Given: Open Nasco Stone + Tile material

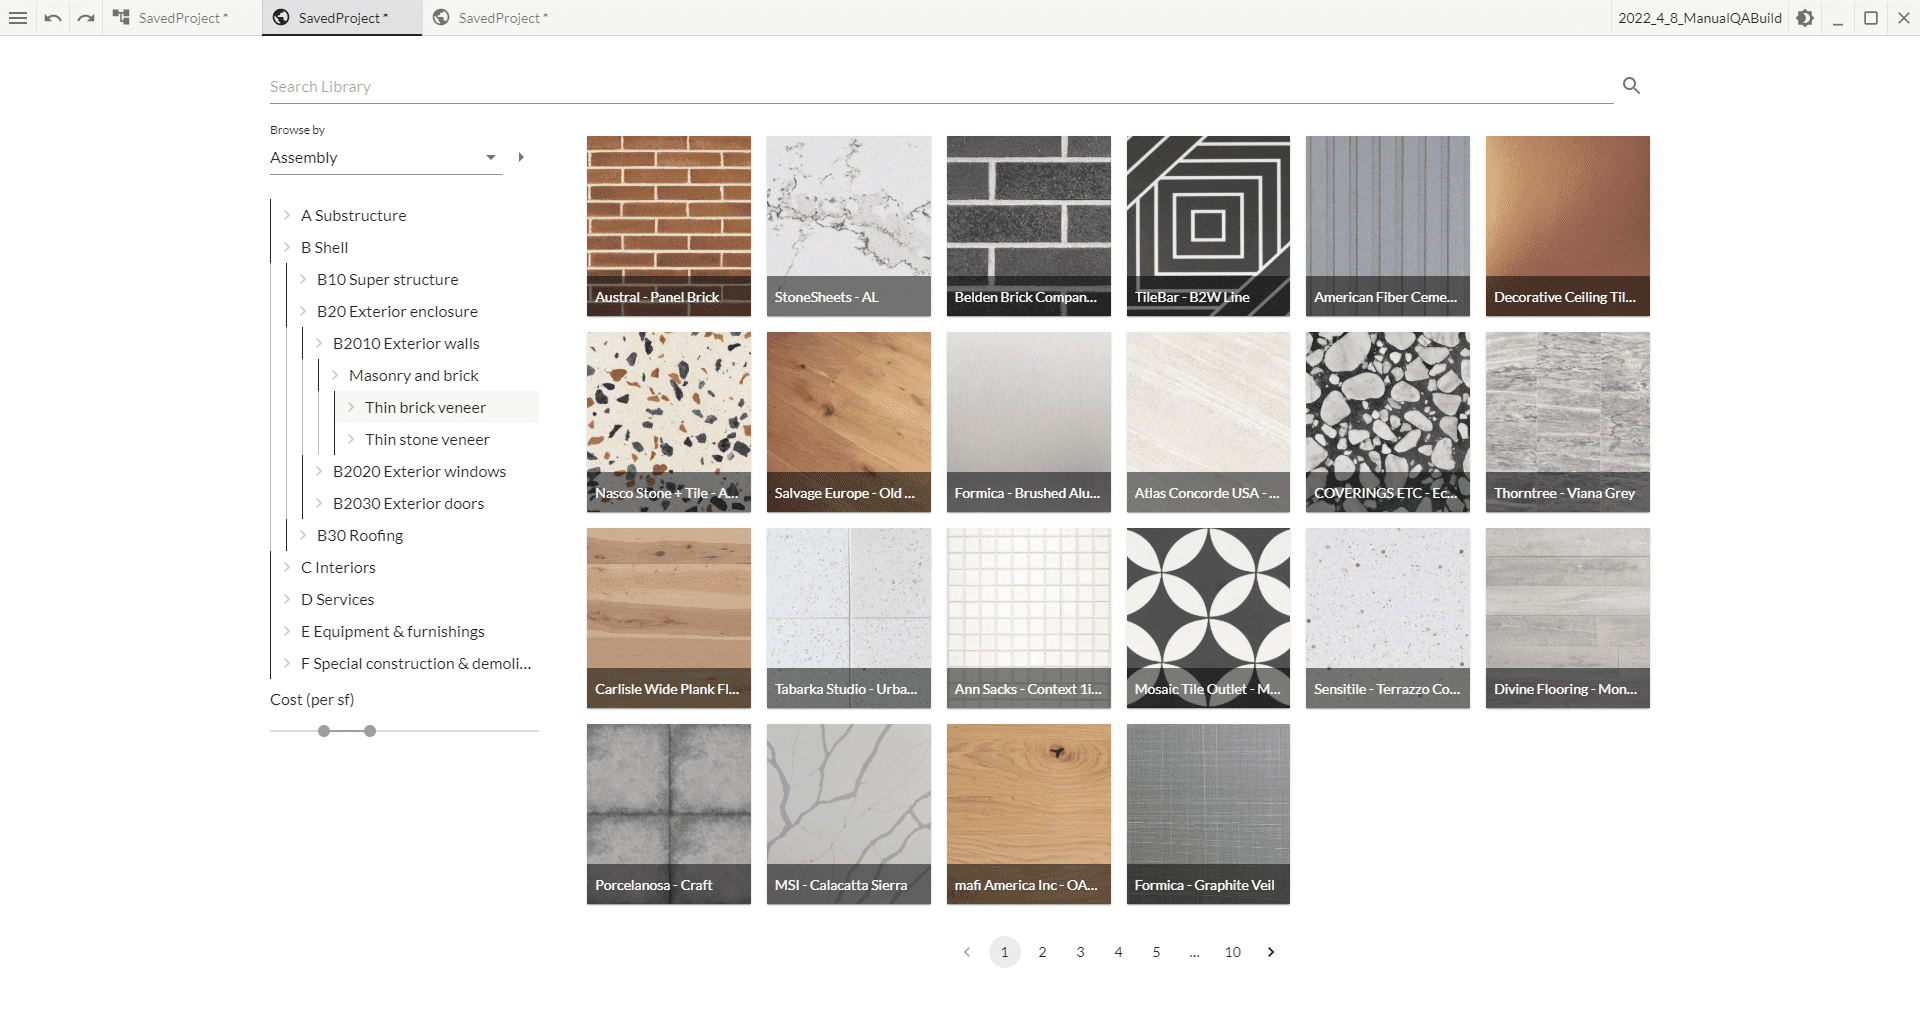Looking at the screenshot, I should tap(668, 422).
